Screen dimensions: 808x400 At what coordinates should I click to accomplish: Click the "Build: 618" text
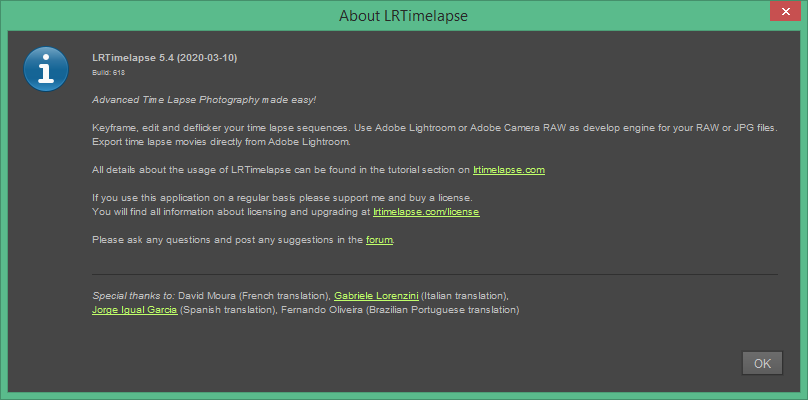(108, 73)
